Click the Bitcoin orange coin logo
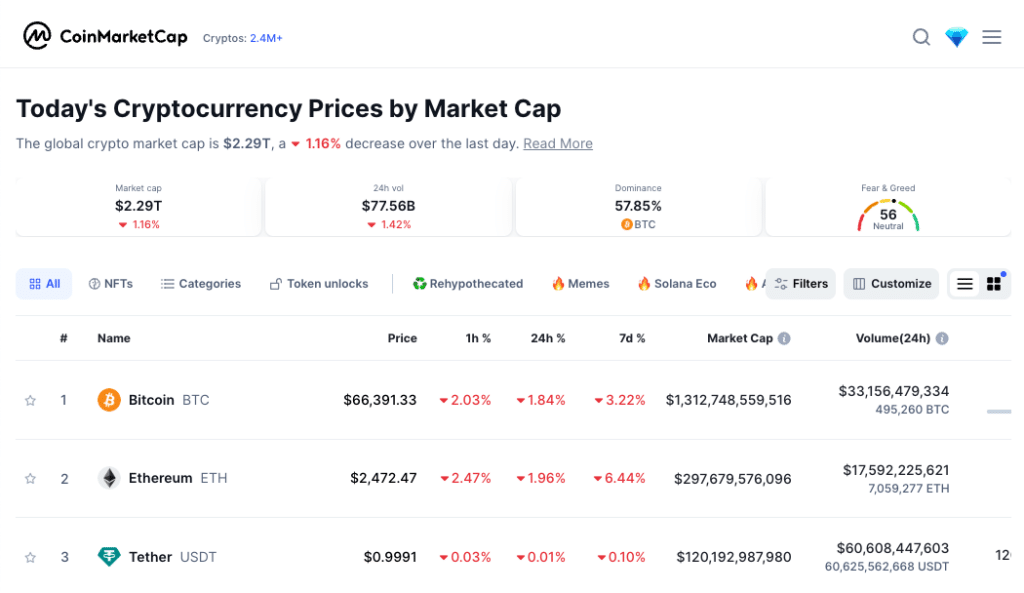The image size is (1024, 593). coord(109,400)
